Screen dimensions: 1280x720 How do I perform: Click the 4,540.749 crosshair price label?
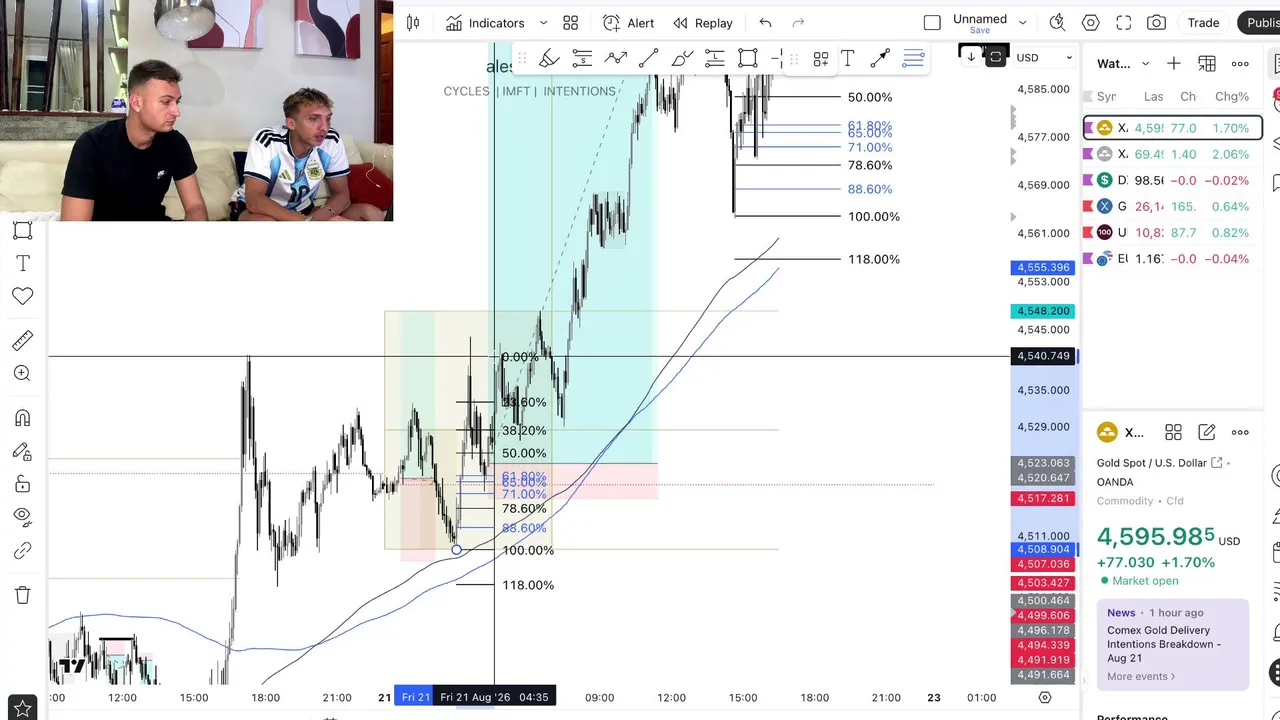[1043, 356]
